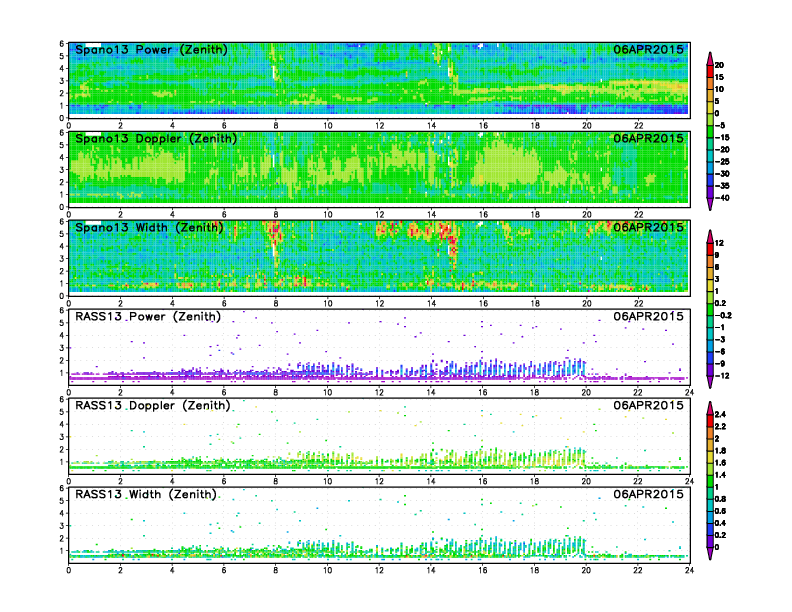Click the "RASS13 Width (Zenith)" panel title

(145, 494)
